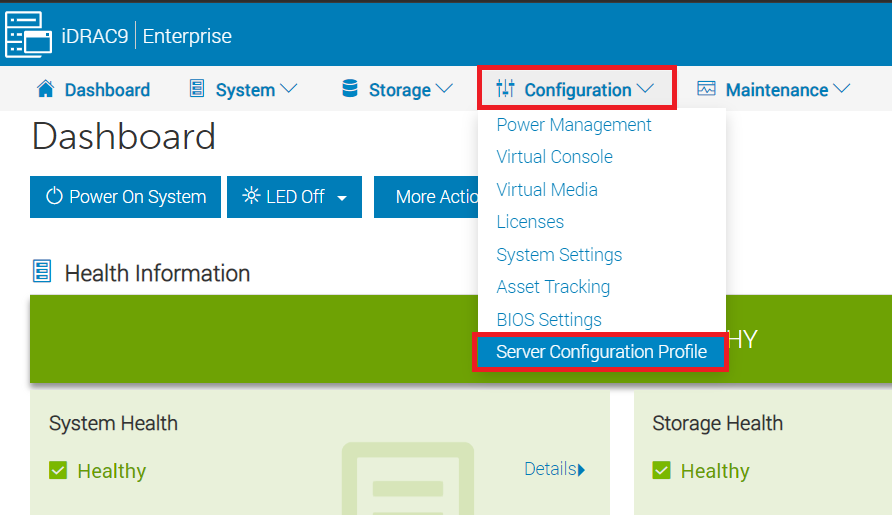Screen dimensions: 892x515
Task: Click the System Health green checkmark
Action: click(58, 470)
